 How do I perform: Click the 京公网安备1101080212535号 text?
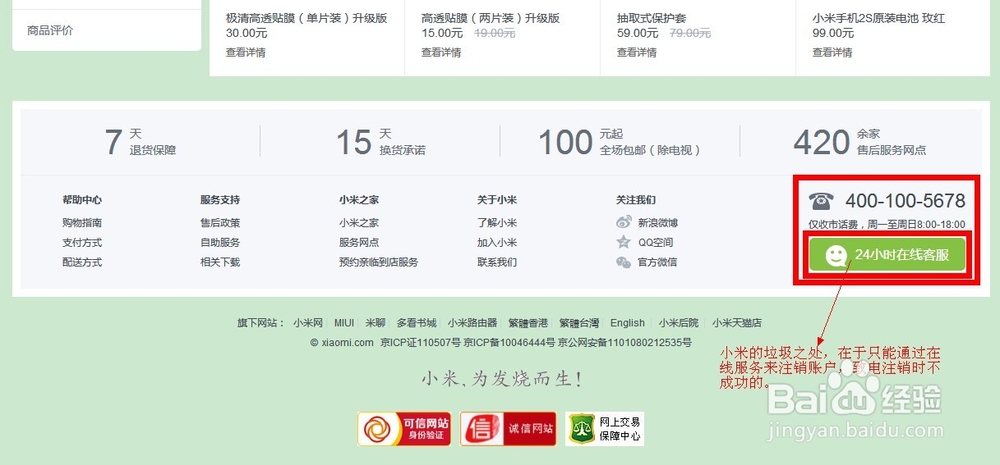coord(625,343)
